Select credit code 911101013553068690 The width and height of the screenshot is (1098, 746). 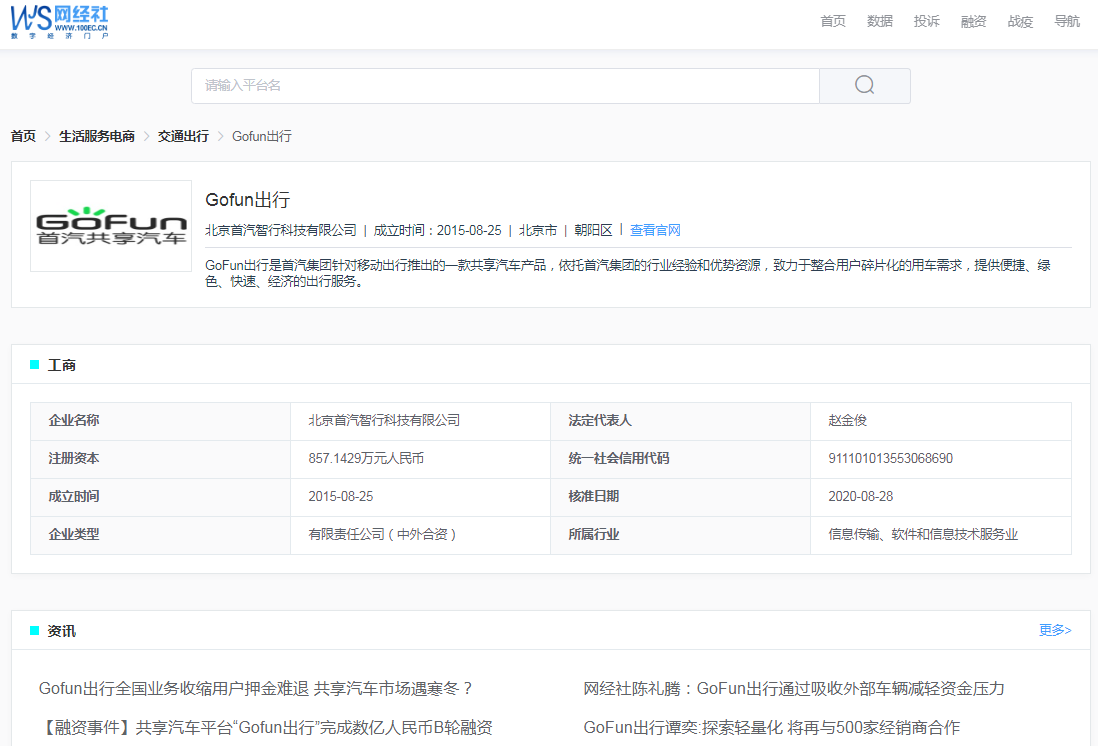(891, 458)
